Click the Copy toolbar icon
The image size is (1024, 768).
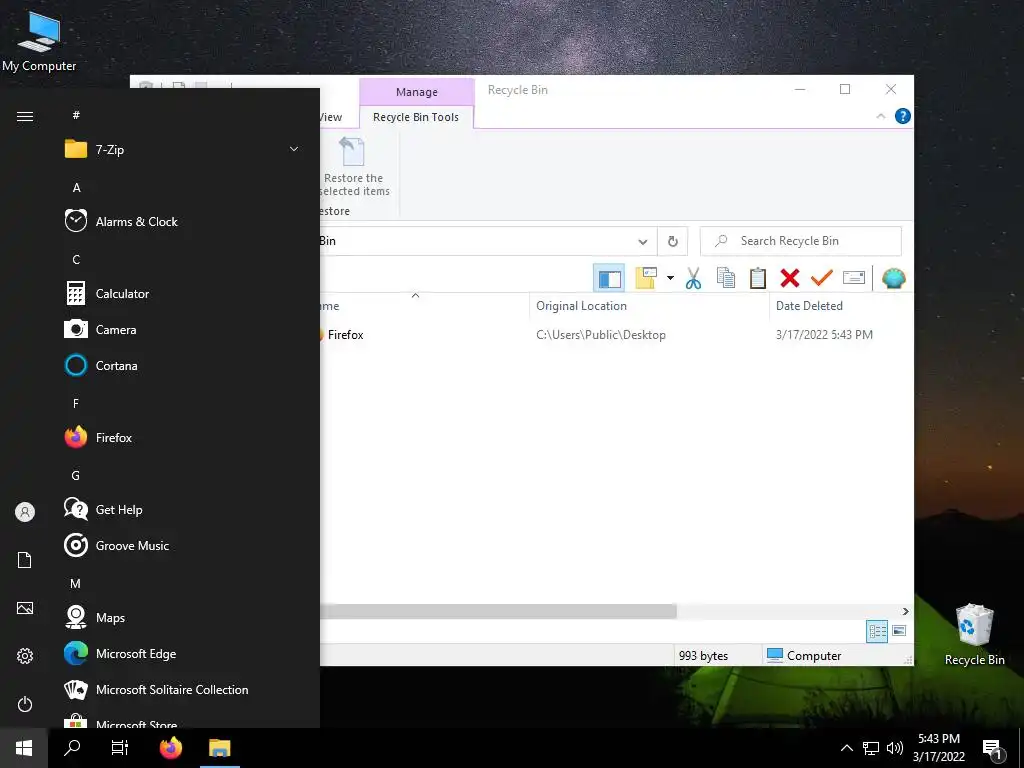coord(726,278)
